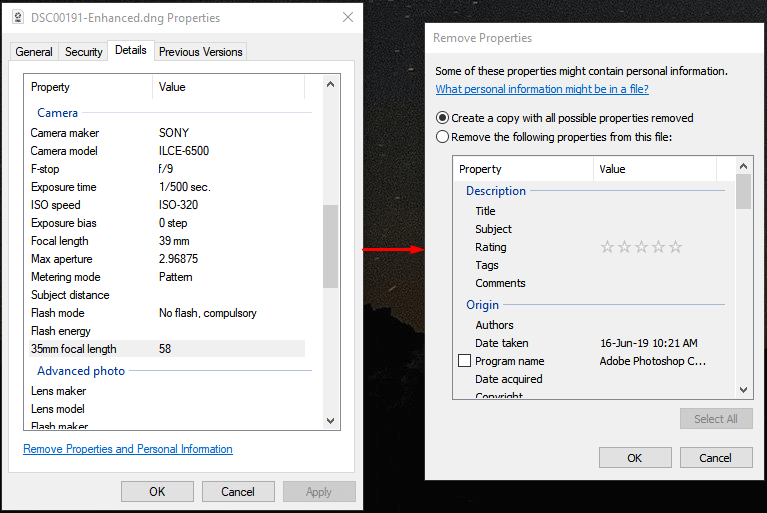767x513 pixels.
Task: Set rating to five stars
Action: click(x=676, y=247)
